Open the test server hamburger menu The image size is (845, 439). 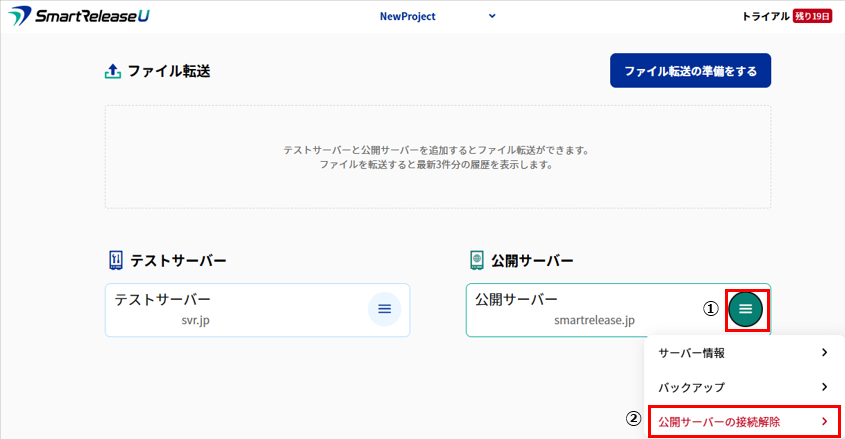pos(384,309)
